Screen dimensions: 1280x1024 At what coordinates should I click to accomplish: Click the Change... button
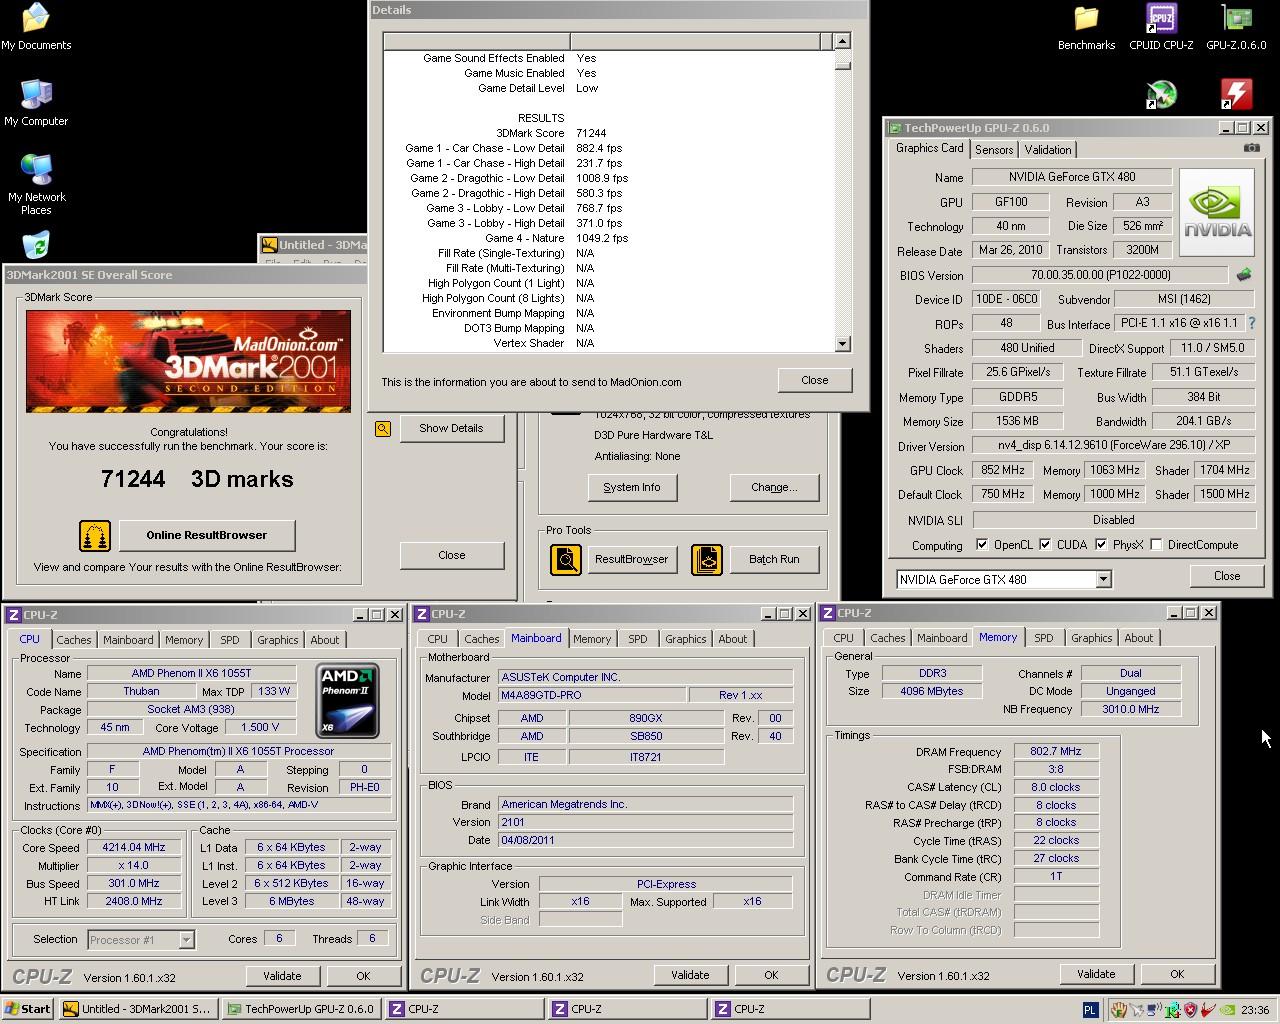point(774,487)
